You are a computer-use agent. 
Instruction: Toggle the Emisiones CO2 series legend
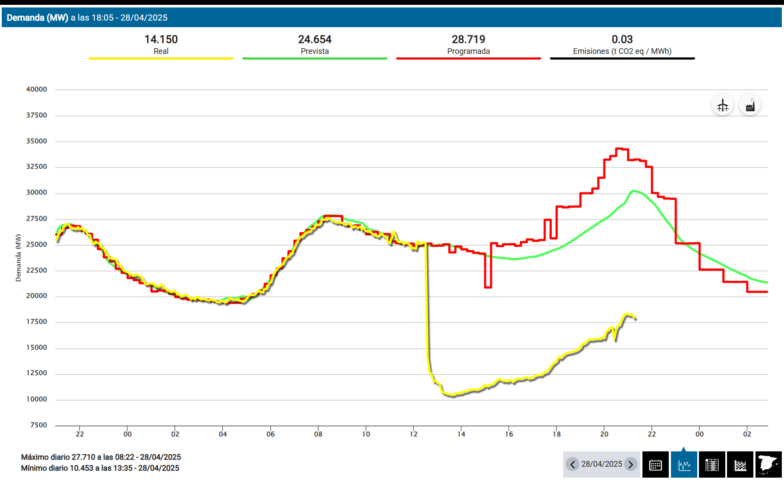click(622, 50)
